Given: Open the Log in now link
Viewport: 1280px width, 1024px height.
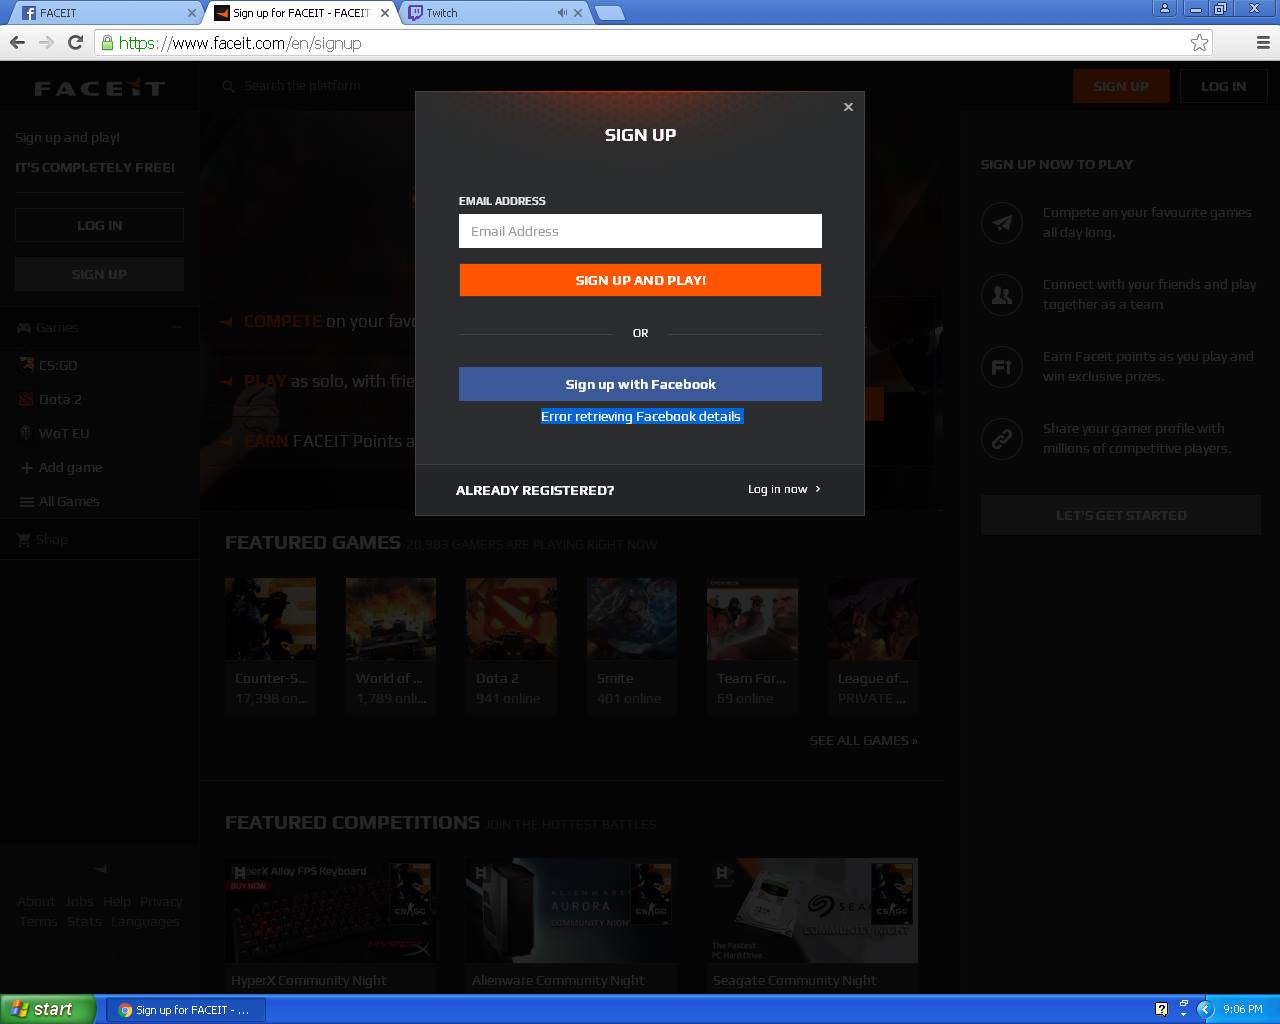Looking at the screenshot, I should 777,489.
